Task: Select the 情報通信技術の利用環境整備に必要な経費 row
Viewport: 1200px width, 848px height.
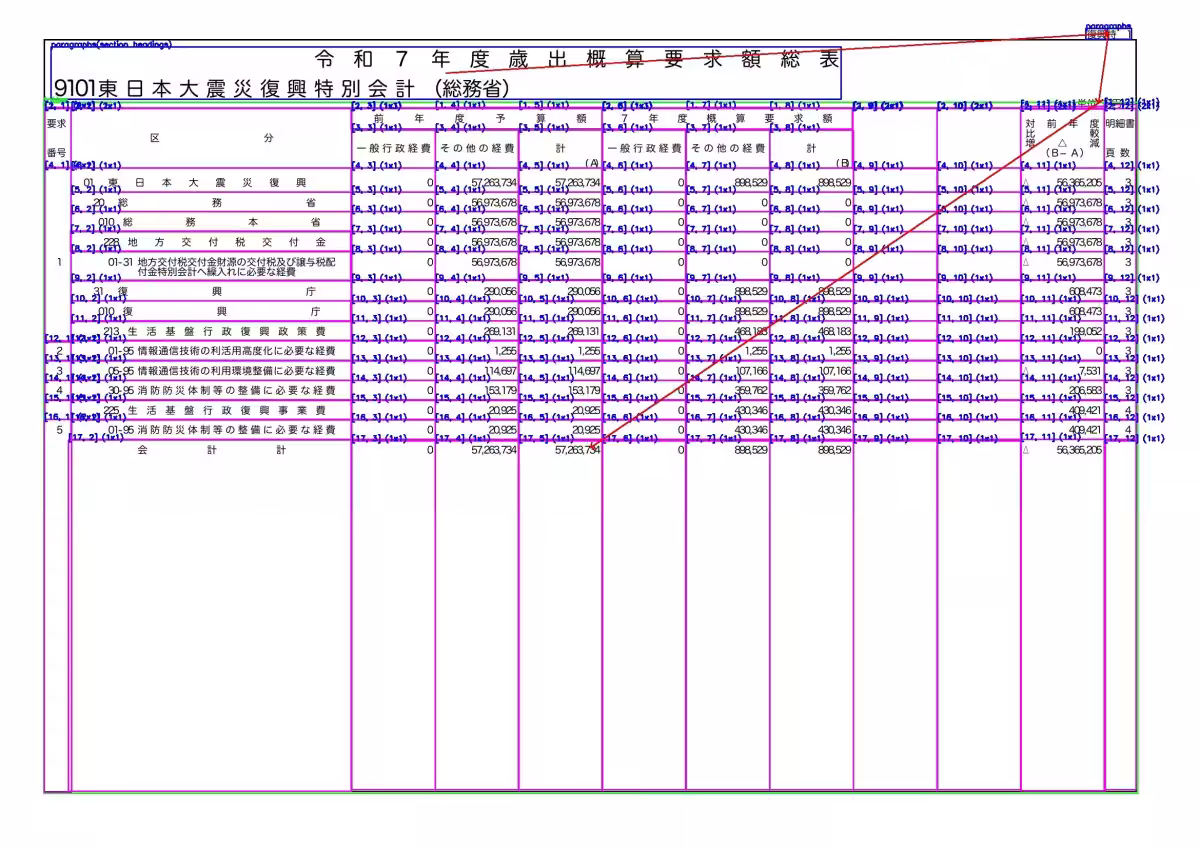Action: [210, 371]
